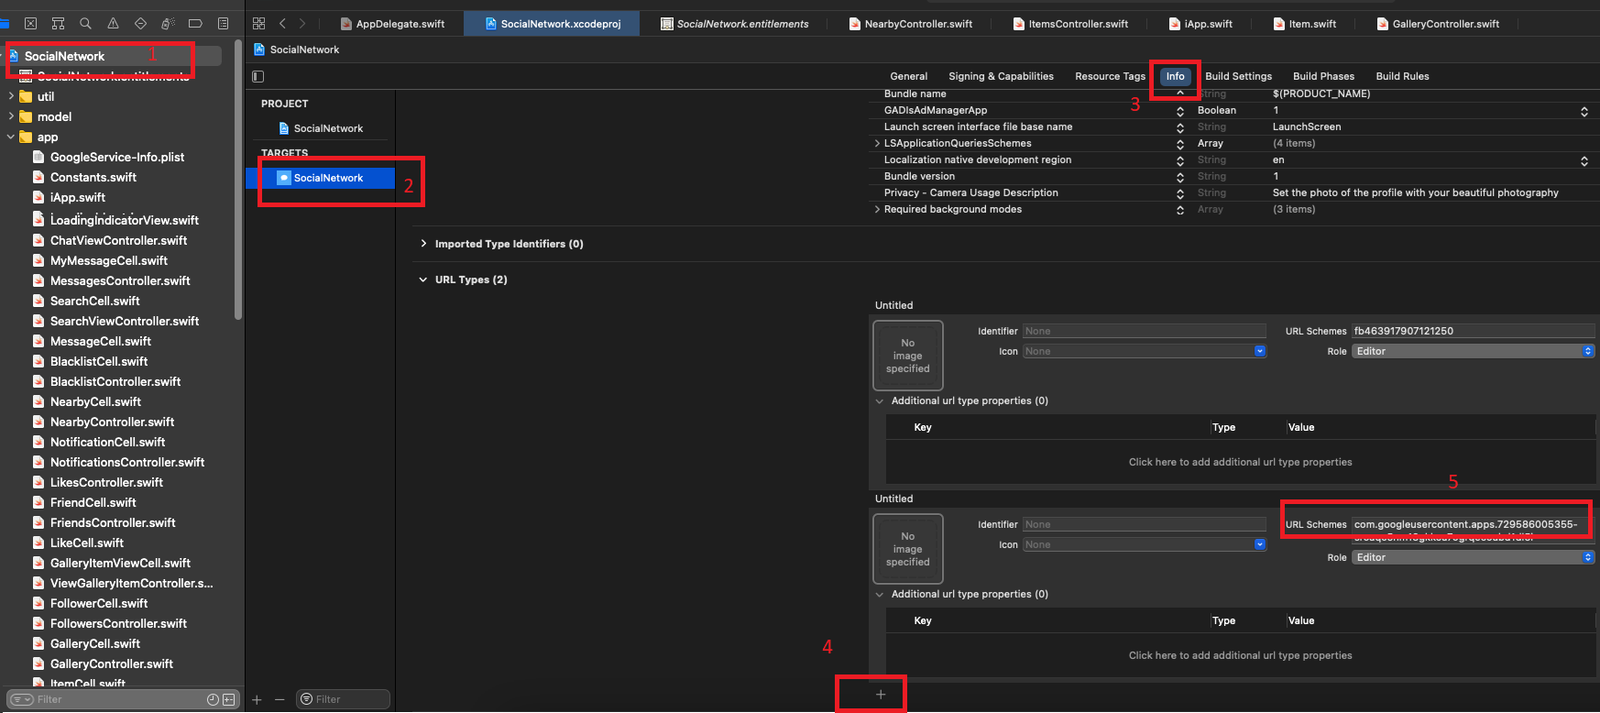Add a new URL type with plus
The width and height of the screenshot is (1600, 713).
point(880,694)
